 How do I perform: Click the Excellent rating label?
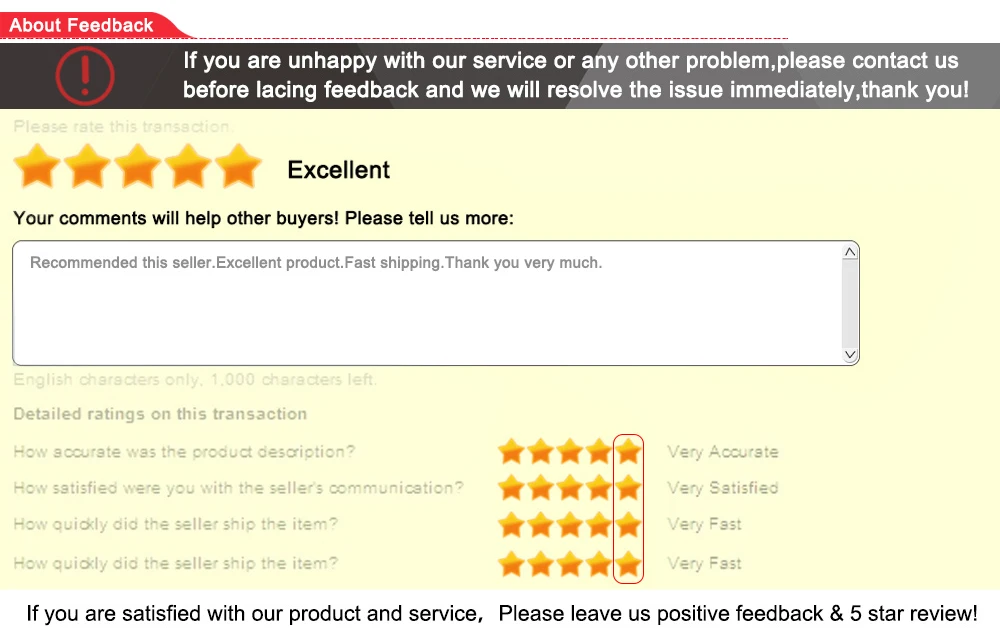pyautogui.click(x=339, y=170)
